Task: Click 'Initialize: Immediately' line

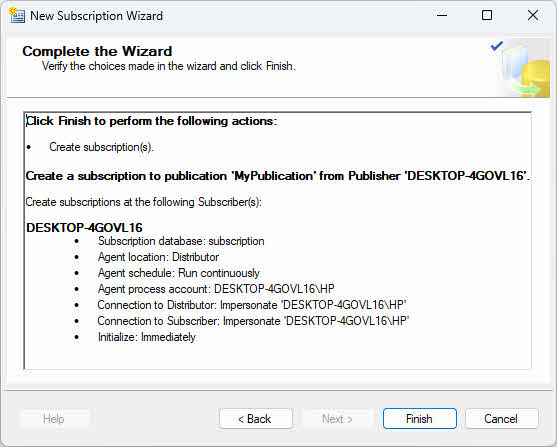Action: point(147,337)
